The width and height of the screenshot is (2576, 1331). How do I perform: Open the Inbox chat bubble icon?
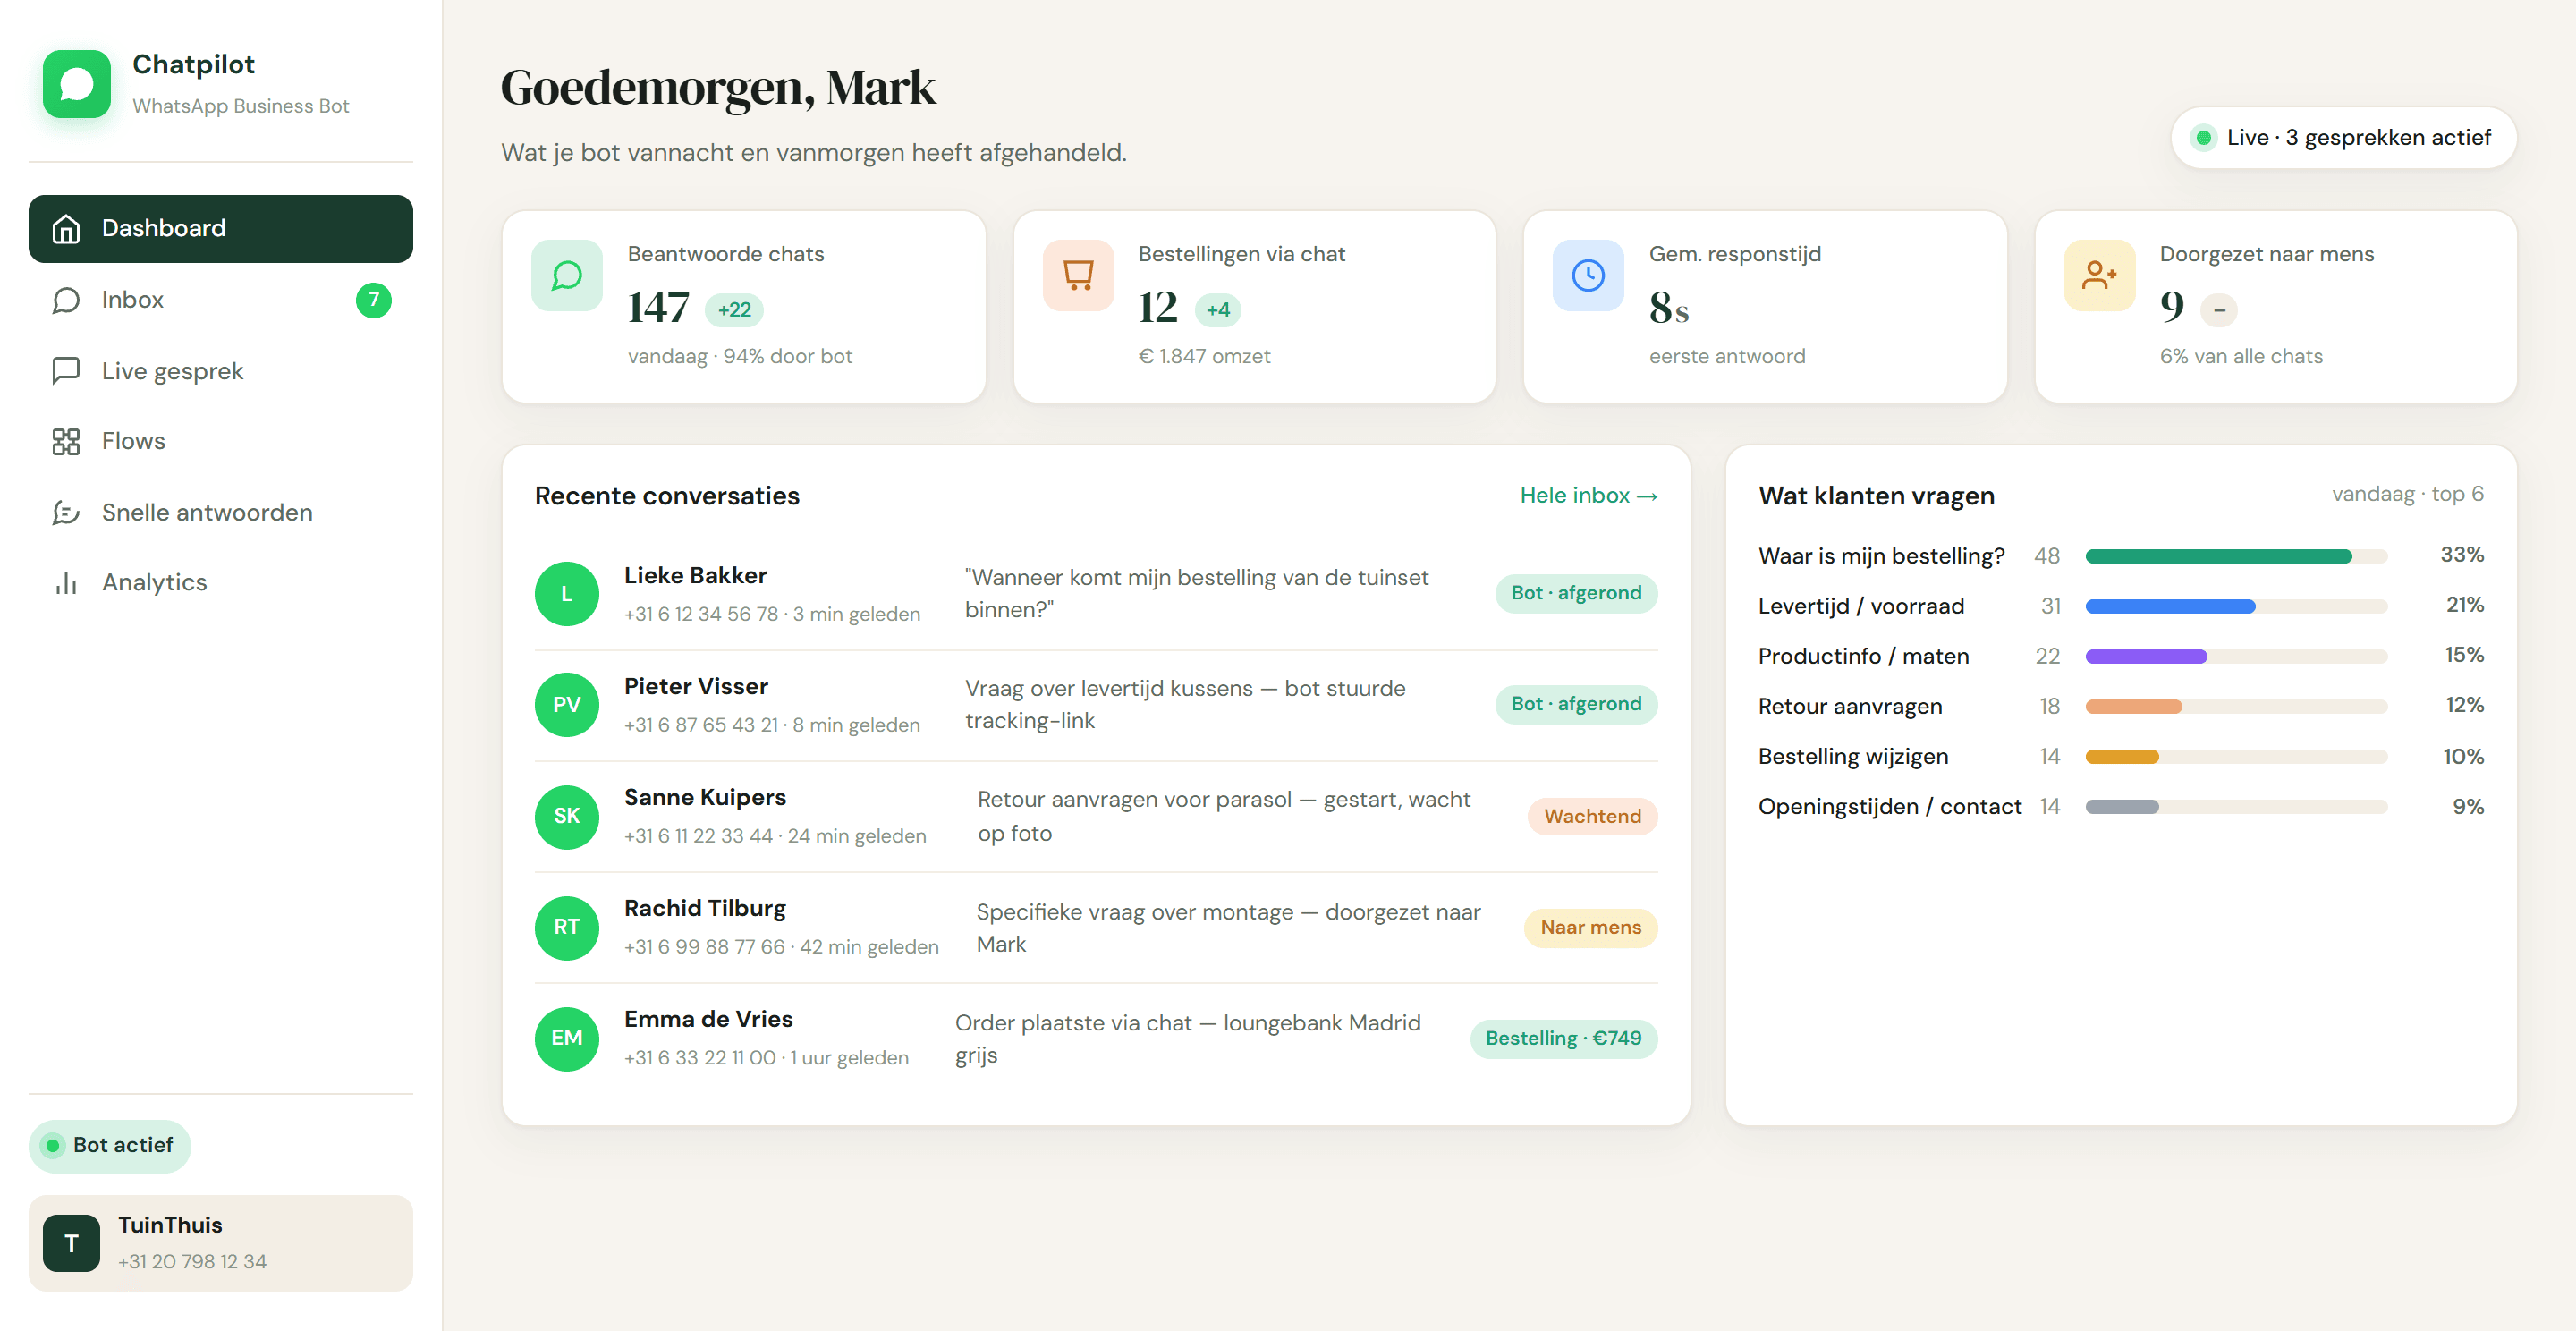pos(66,300)
